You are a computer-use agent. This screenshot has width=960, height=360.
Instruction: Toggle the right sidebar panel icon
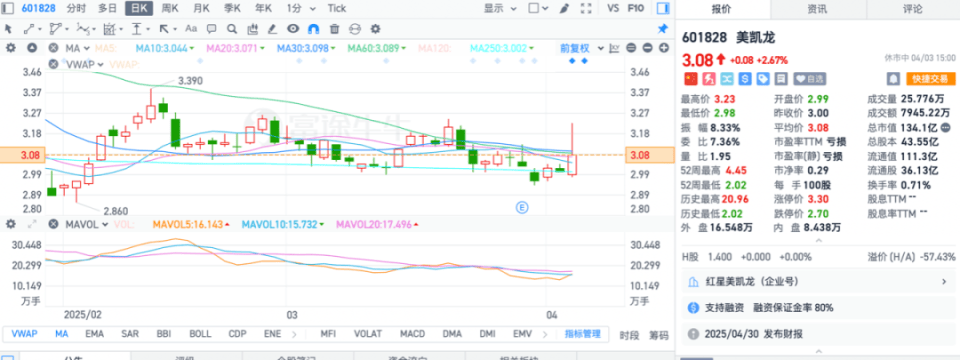662,9
